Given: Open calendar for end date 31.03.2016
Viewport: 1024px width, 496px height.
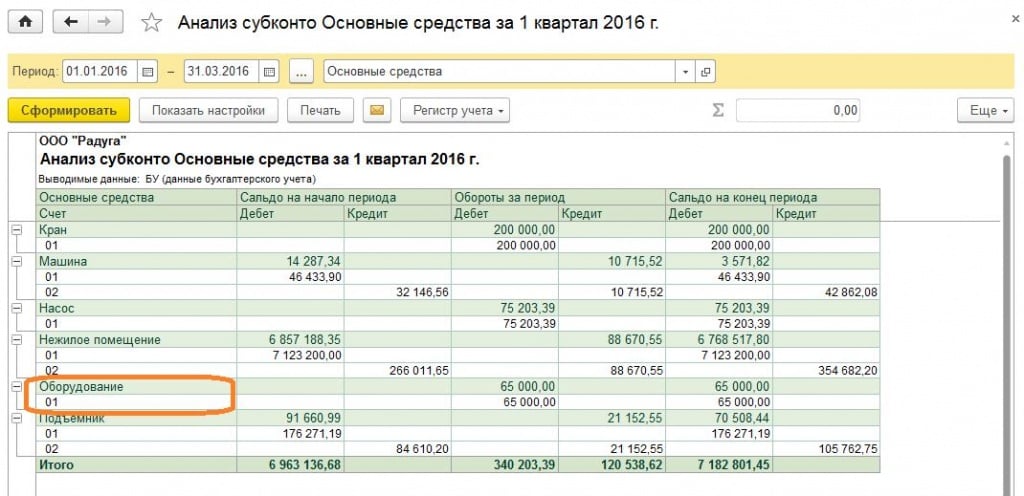Looking at the screenshot, I should click(268, 72).
